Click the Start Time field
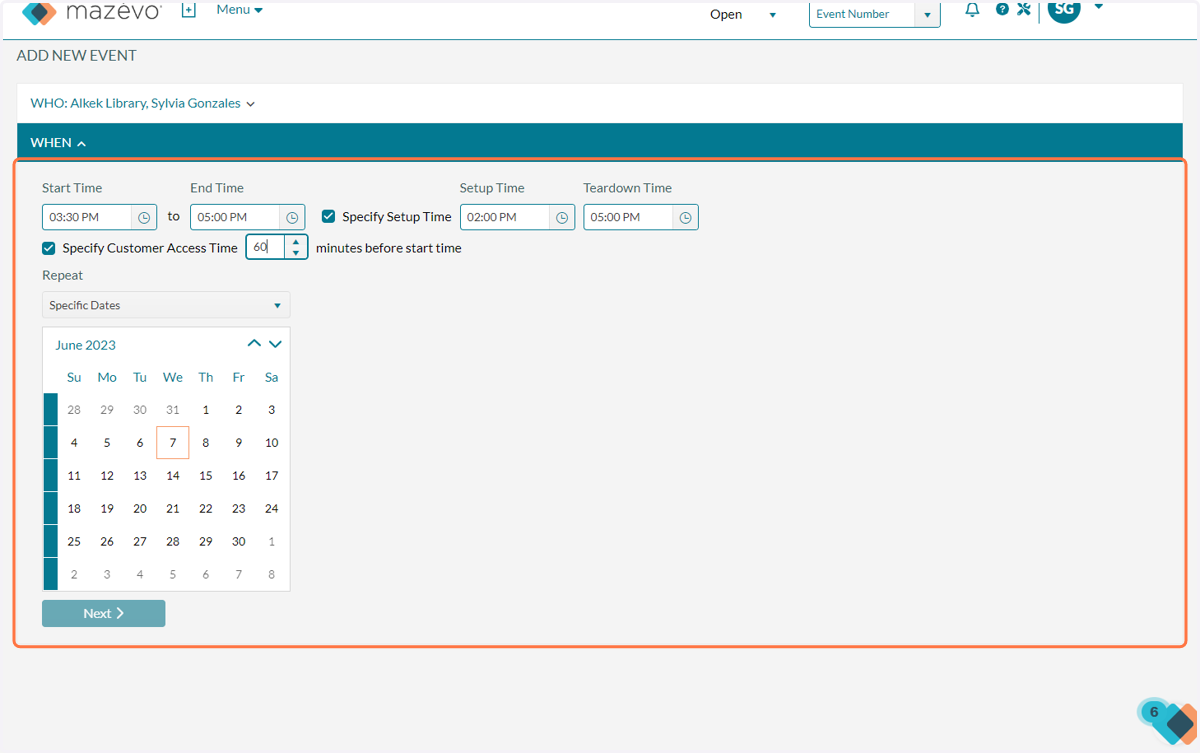Image resolution: width=1200 pixels, height=753 pixels. click(x=87, y=217)
